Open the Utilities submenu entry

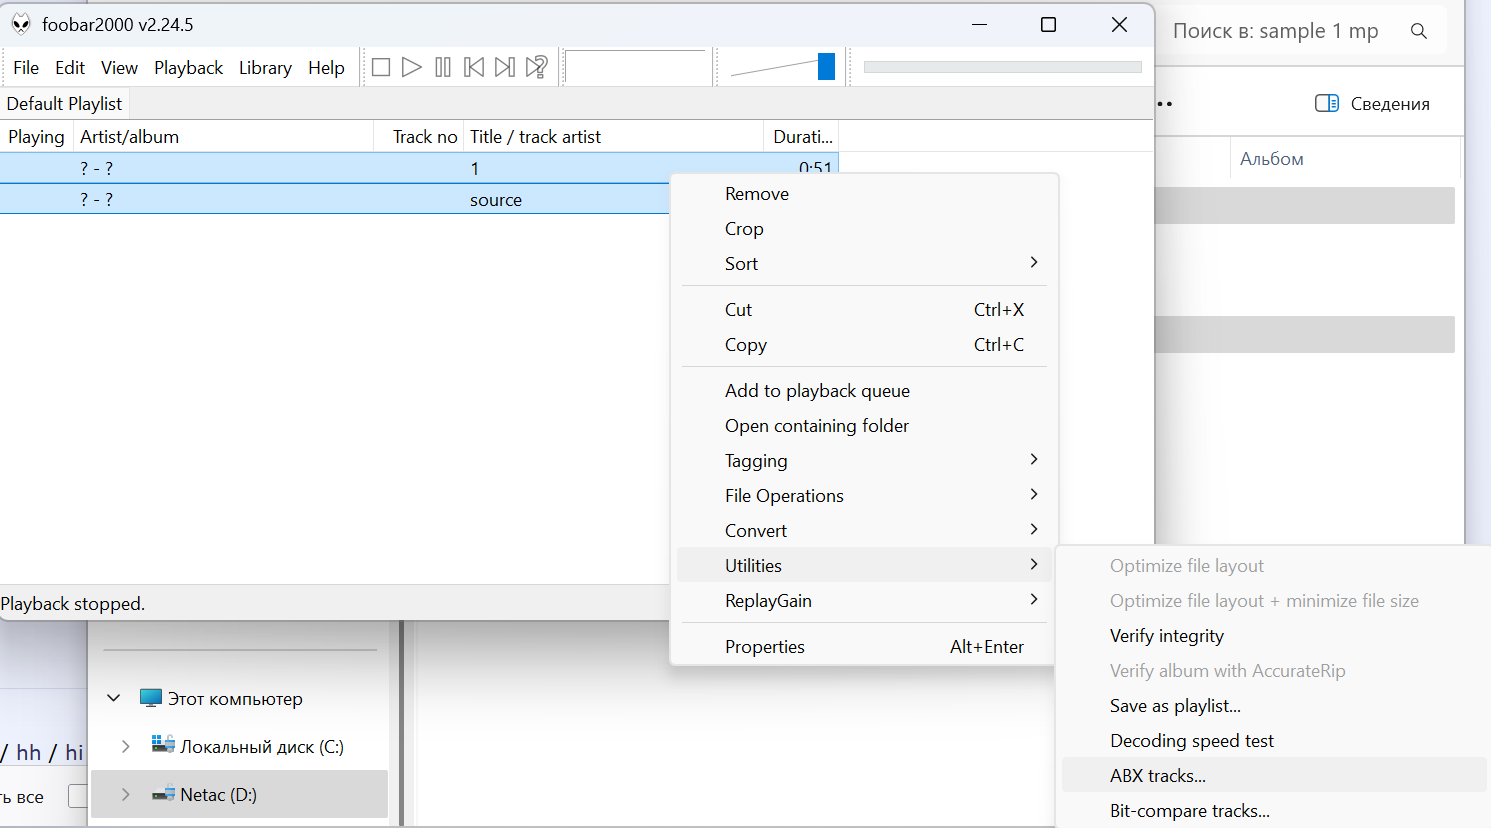(x=864, y=566)
